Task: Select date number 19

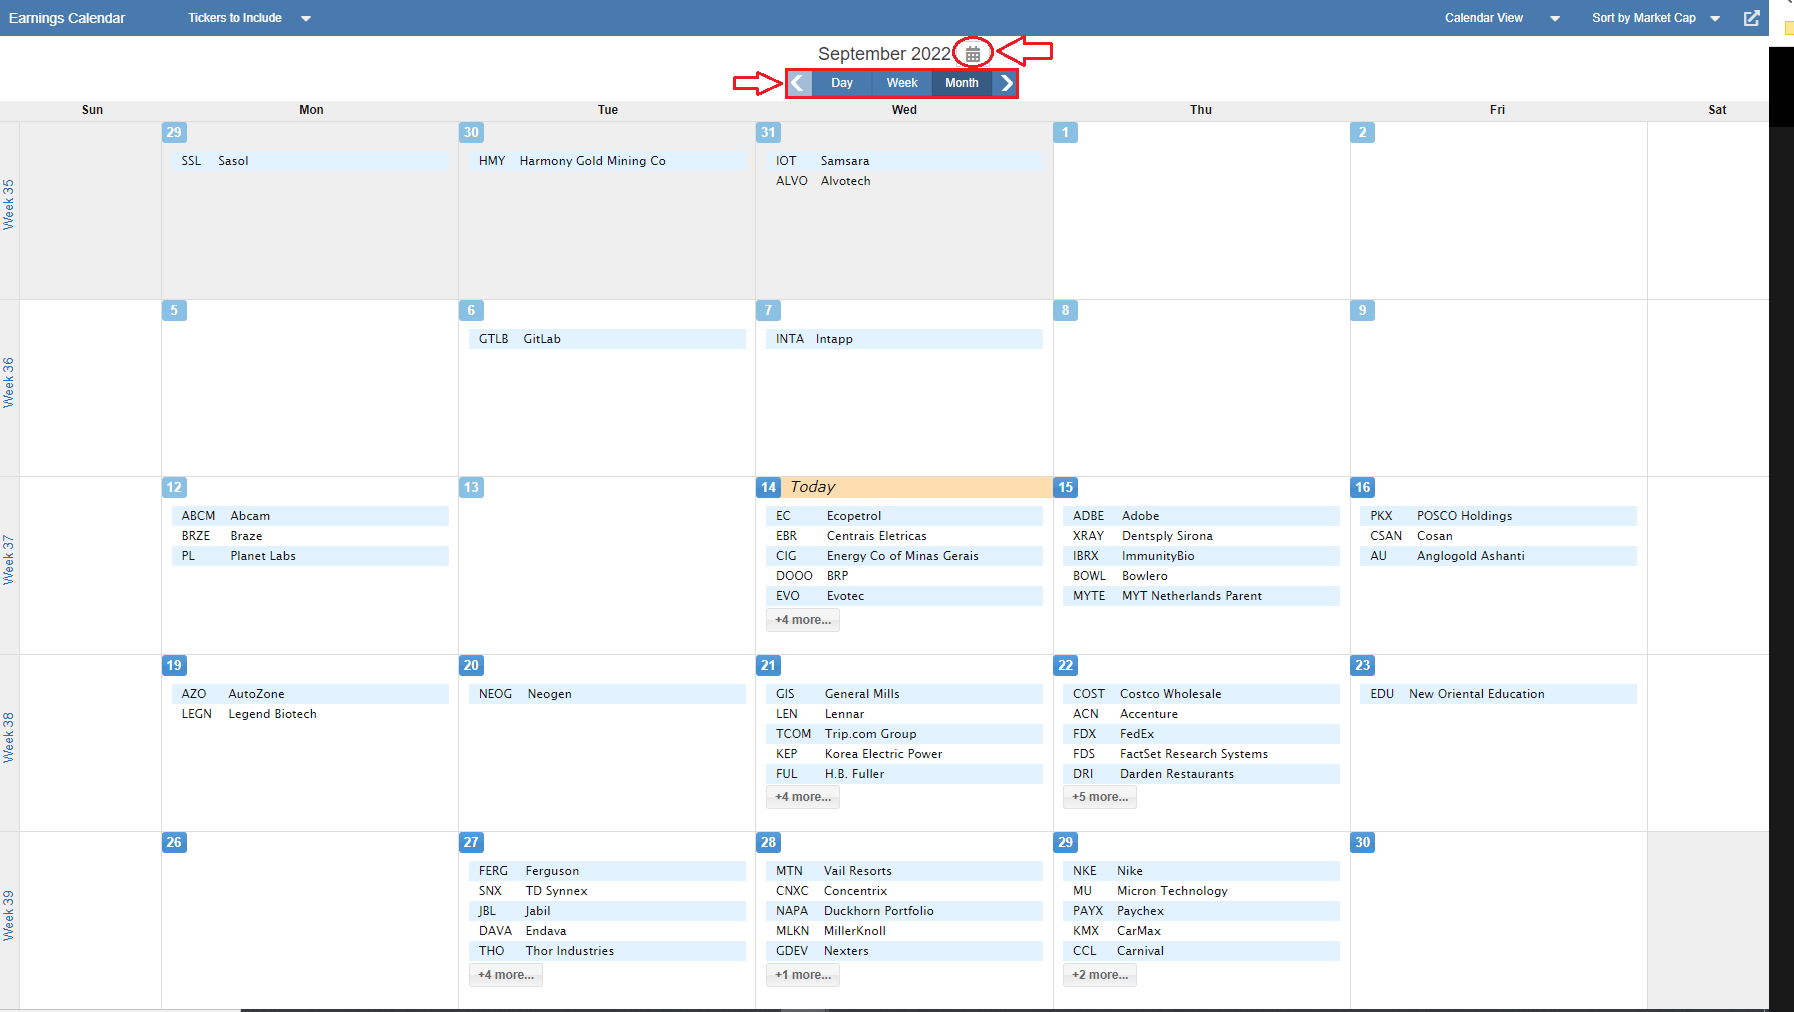Action: pyautogui.click(x=174, y=665)
